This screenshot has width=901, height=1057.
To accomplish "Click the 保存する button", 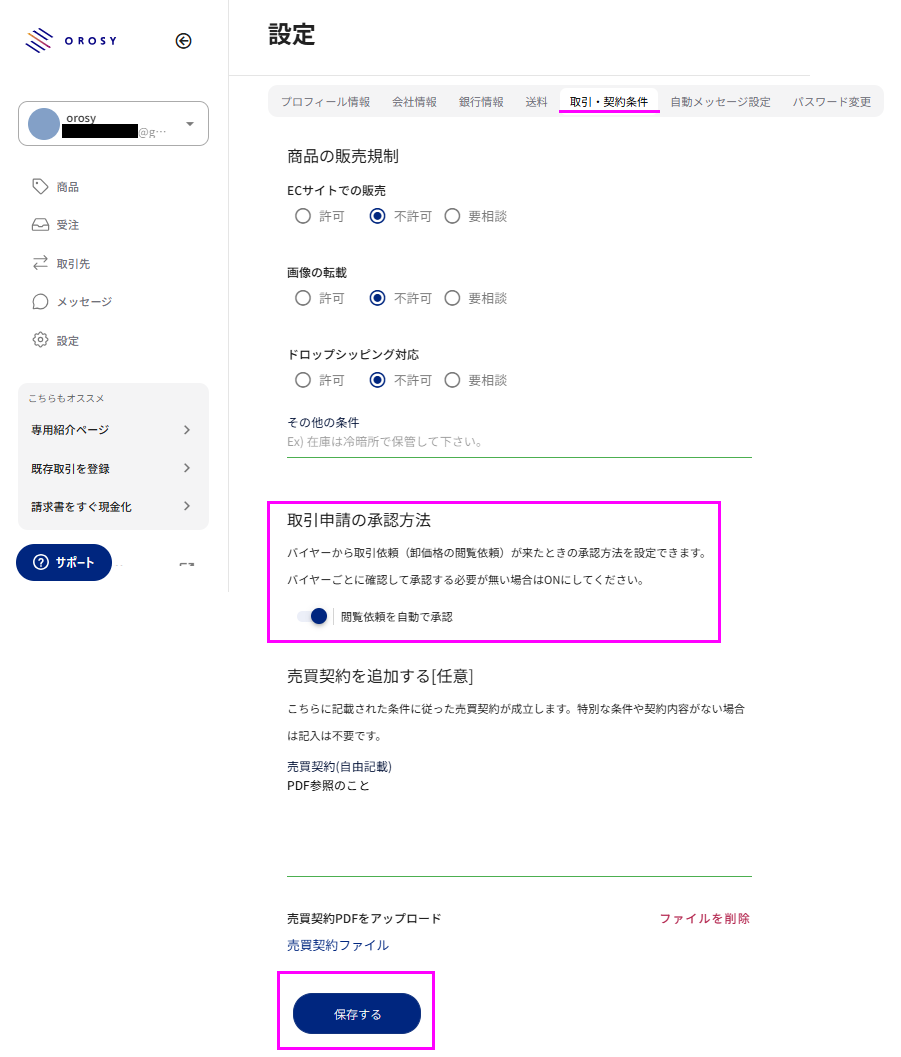I will tap(357, 1014).
